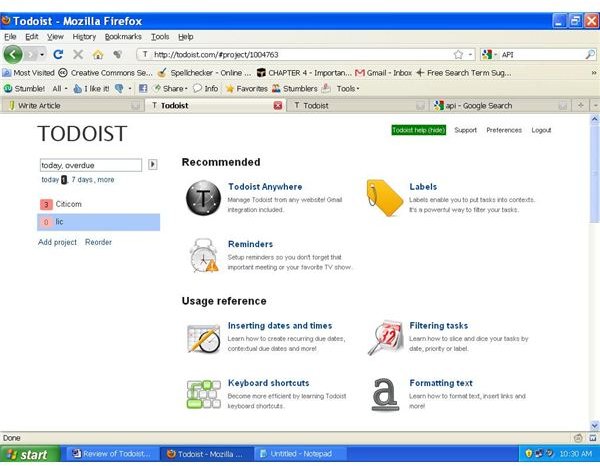Switch to Review of Todoist taskbar item
600x466 pixels.
click(x=113, y=454)
